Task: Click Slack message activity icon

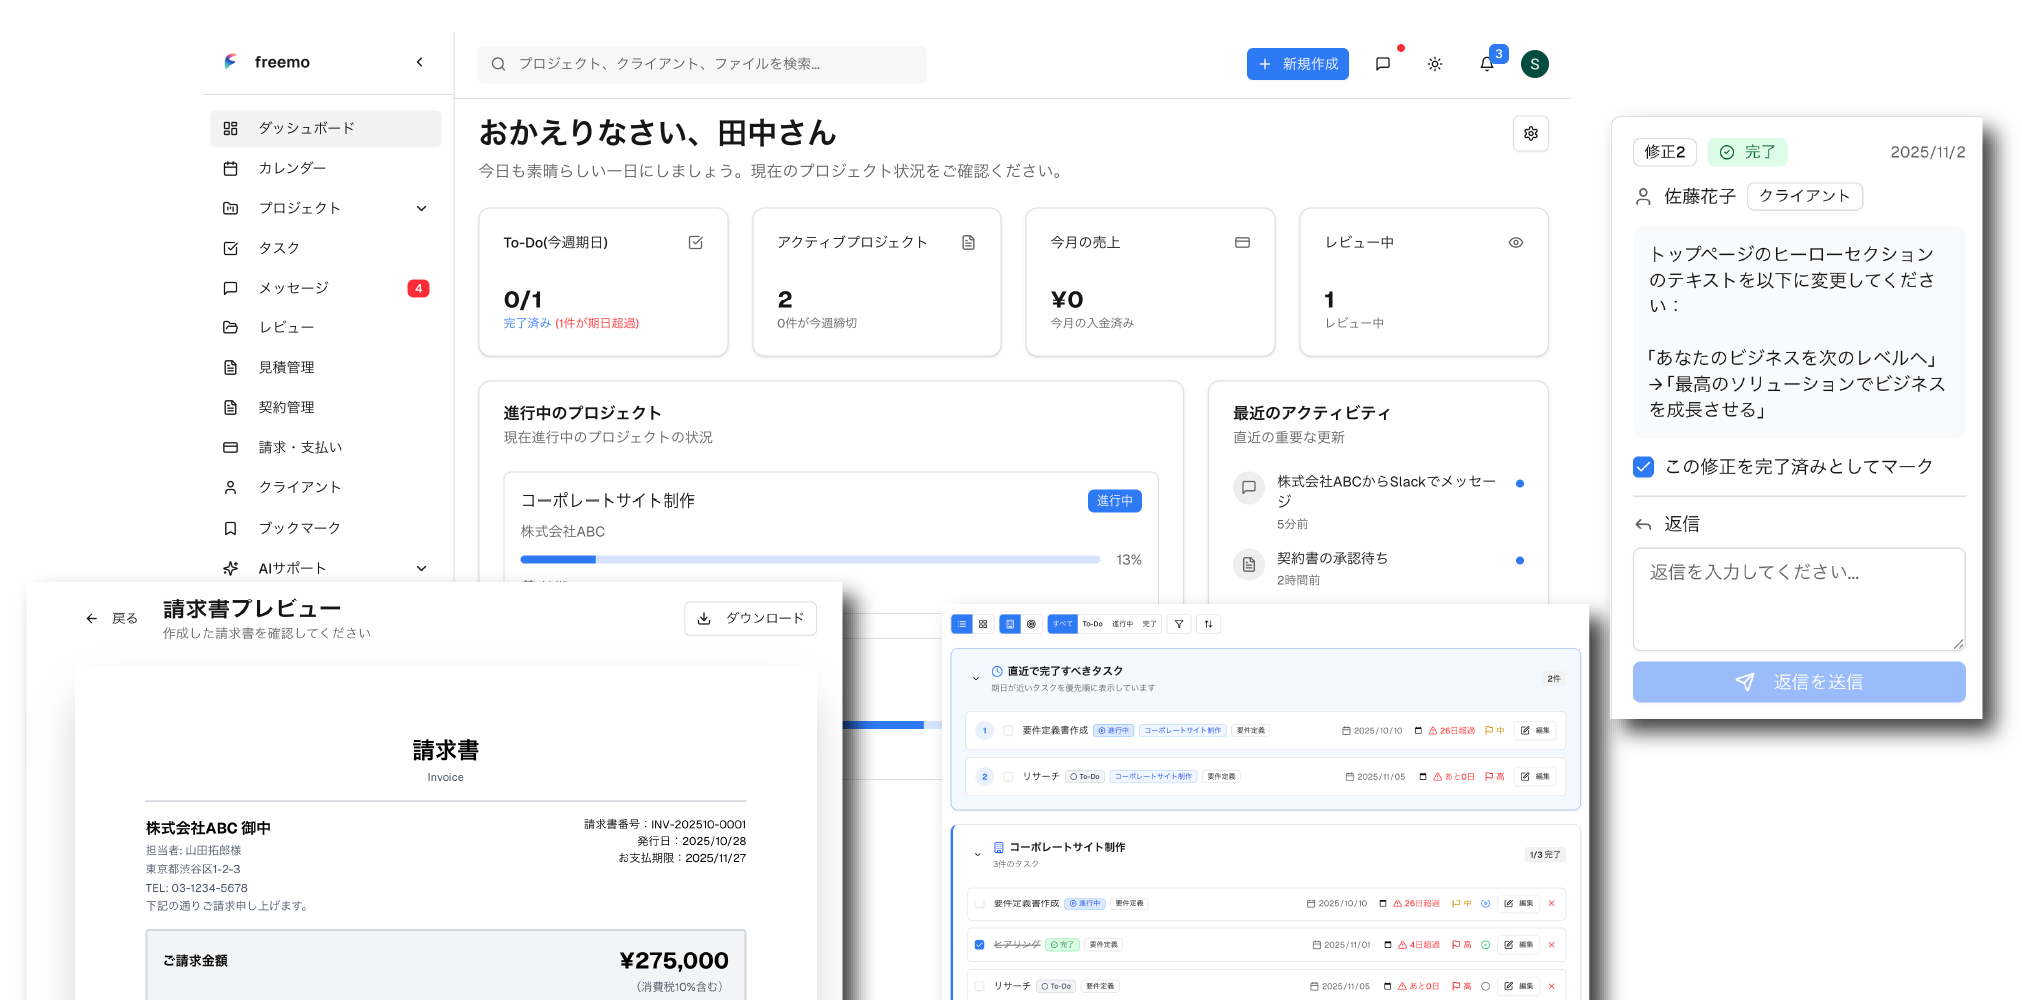Action: (x=1249, y=488)
